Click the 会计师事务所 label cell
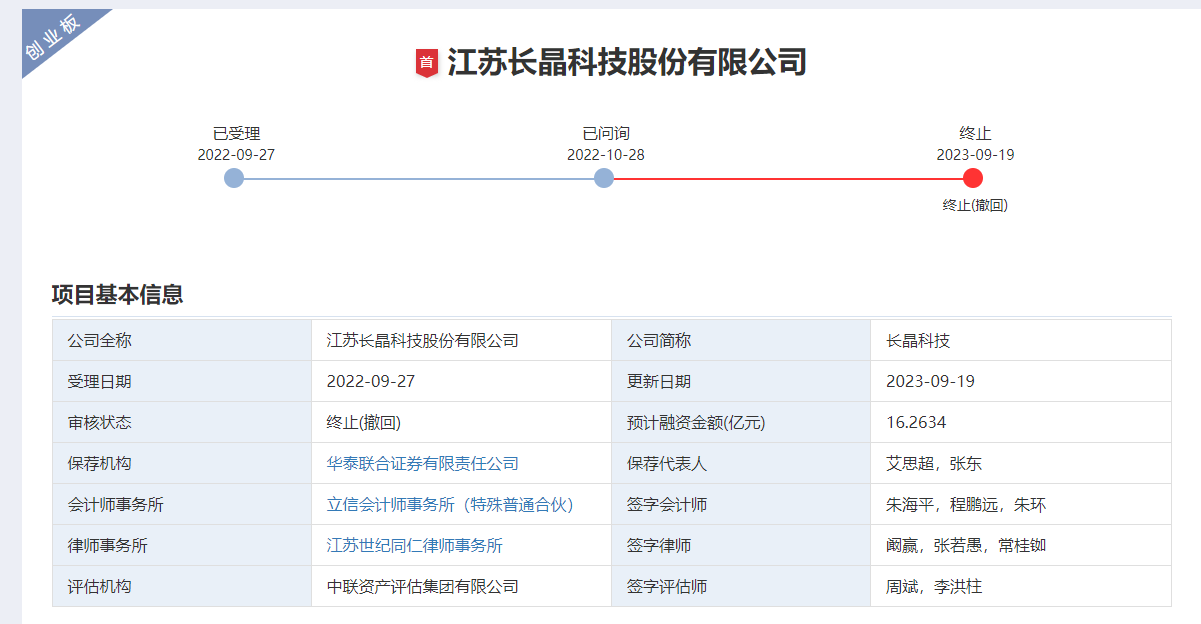The image size is (1201, 624). click(x=182, y=504)
